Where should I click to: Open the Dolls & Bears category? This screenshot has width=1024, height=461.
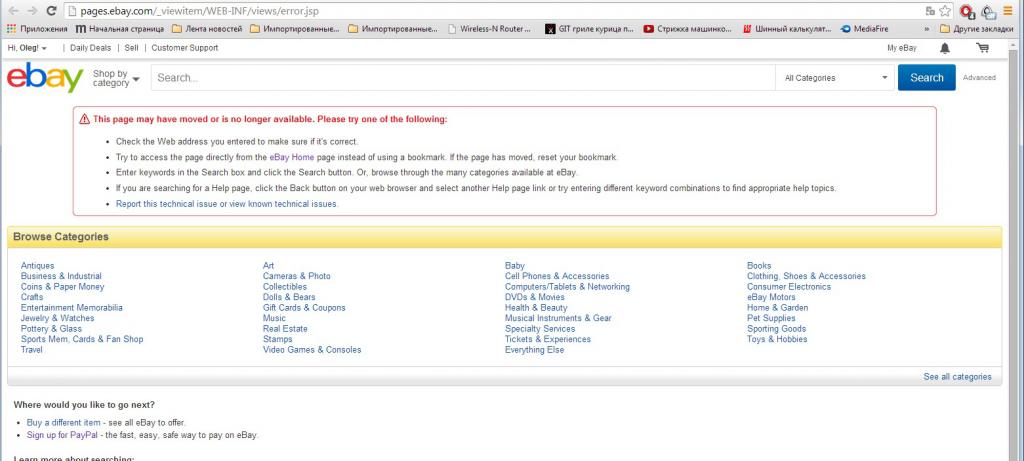coord(289,297)
